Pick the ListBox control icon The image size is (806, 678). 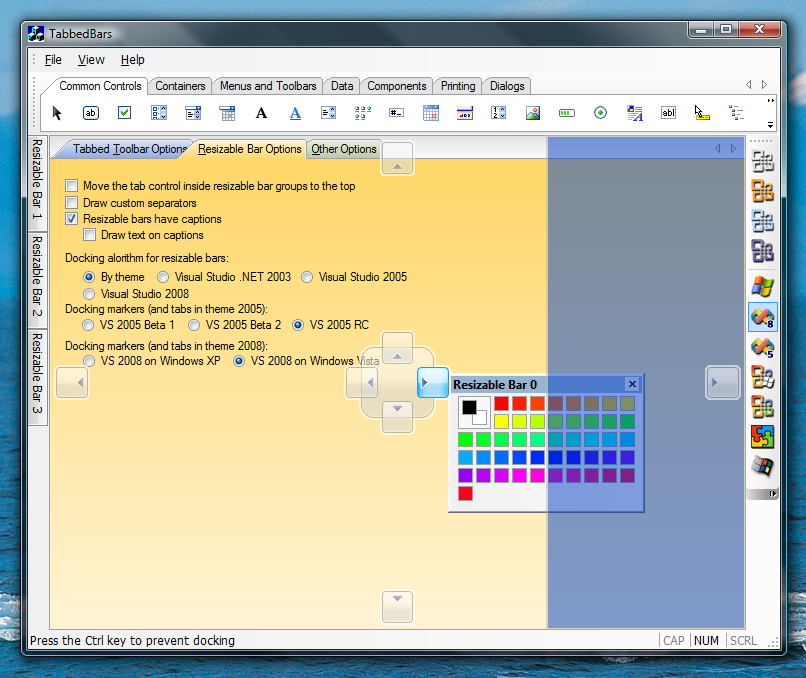(x=328, y=113)
